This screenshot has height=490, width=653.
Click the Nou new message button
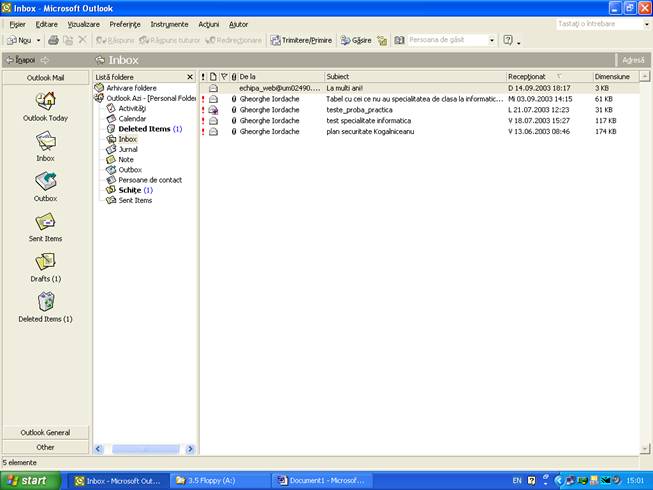coord(20,40)
